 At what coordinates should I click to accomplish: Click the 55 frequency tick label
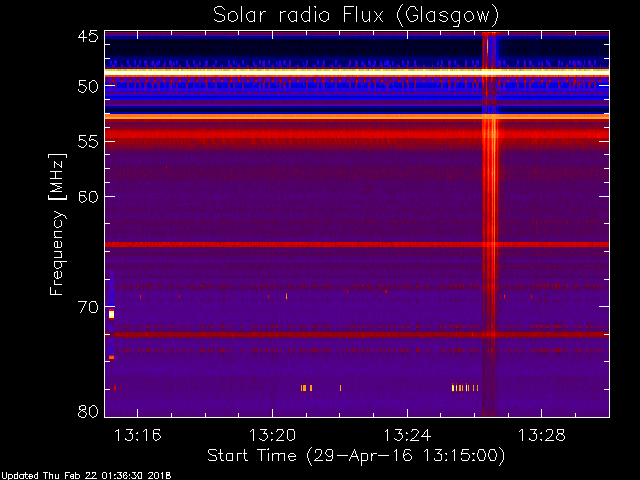pyautogui.click(x=88, y=142)
